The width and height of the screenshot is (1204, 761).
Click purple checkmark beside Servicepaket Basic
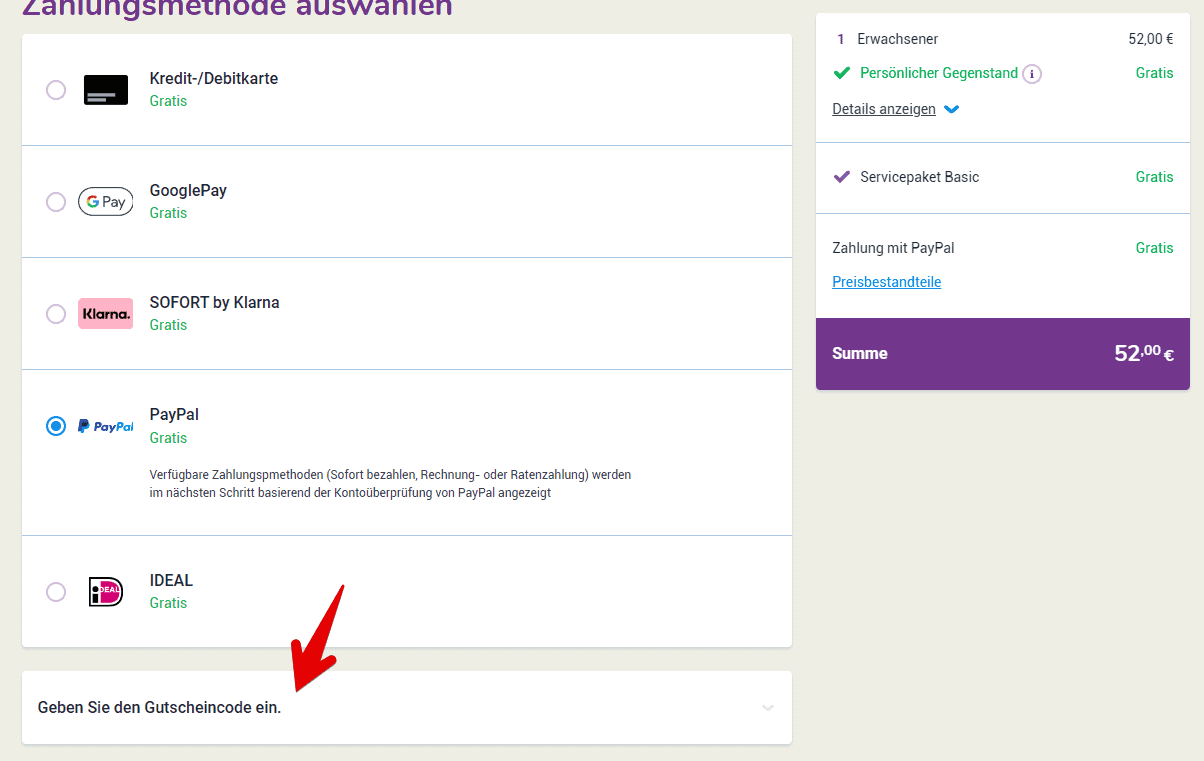pos(842,177)
